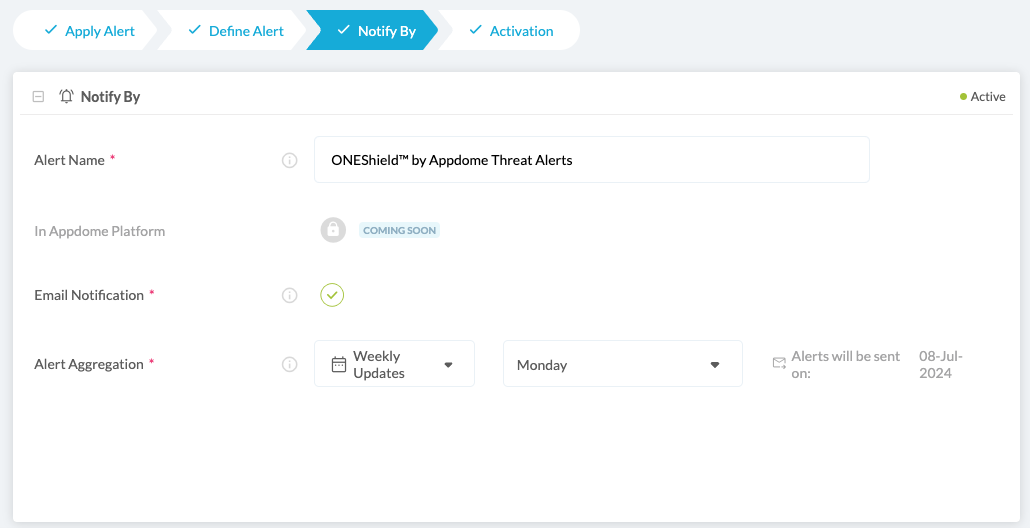Click the scheduled date 08-Jul-2024

(941, 364)
